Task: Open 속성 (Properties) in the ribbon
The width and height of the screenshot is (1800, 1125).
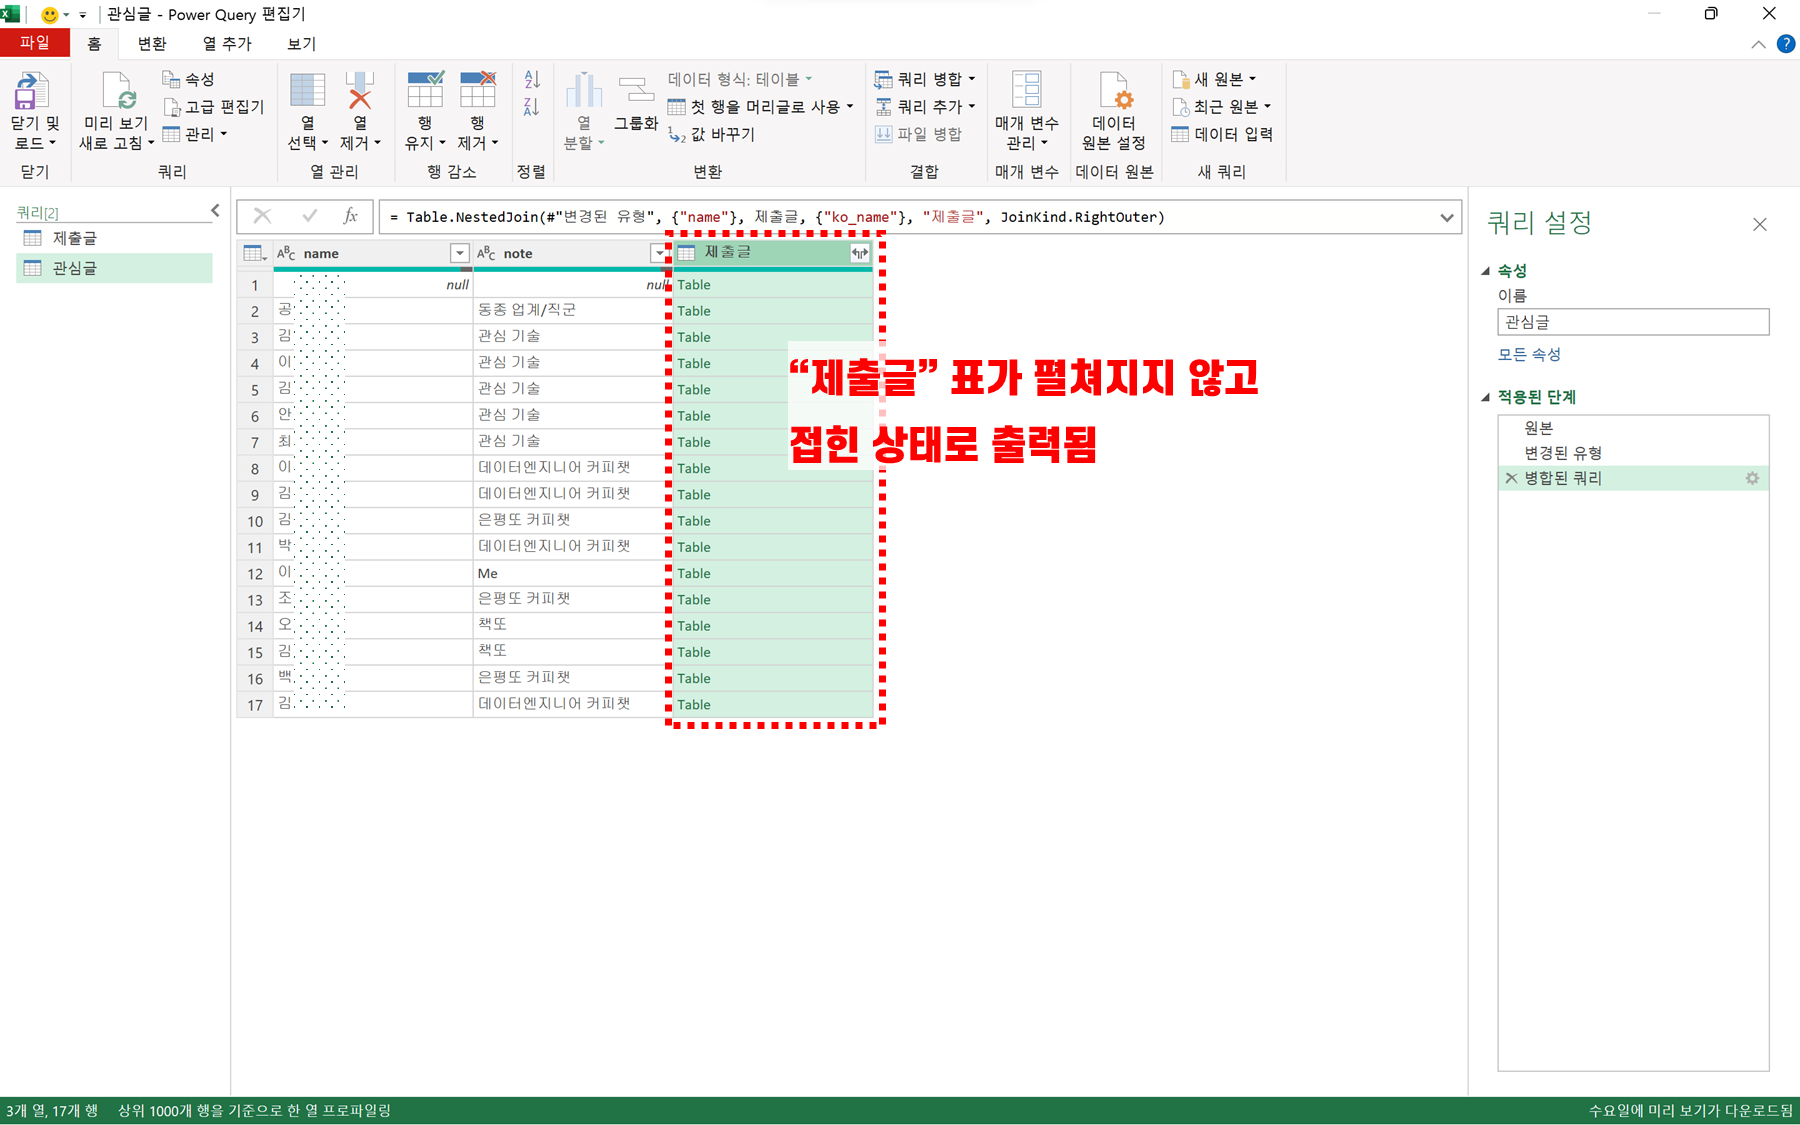Action: coord(189,79)
